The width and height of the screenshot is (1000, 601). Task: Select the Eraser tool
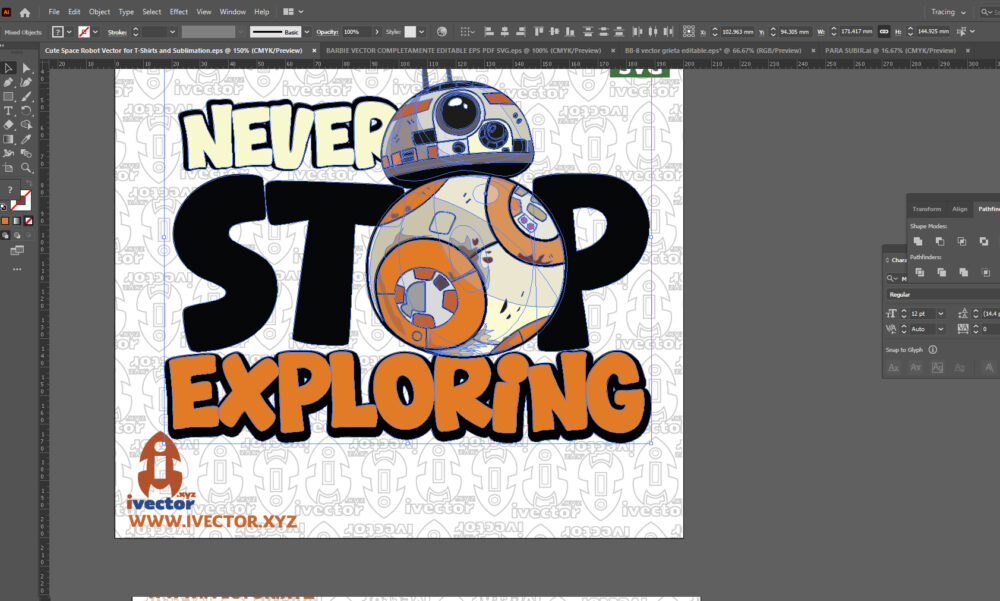click(8, 125)
